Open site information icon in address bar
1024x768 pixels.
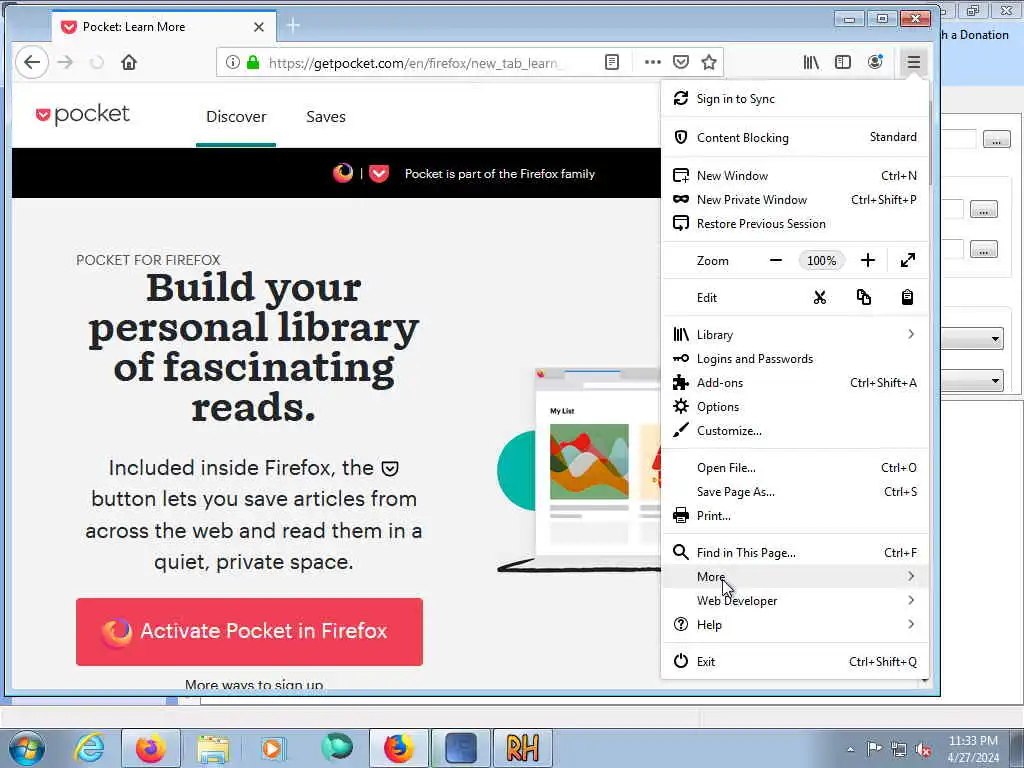(x=232, y=63)
